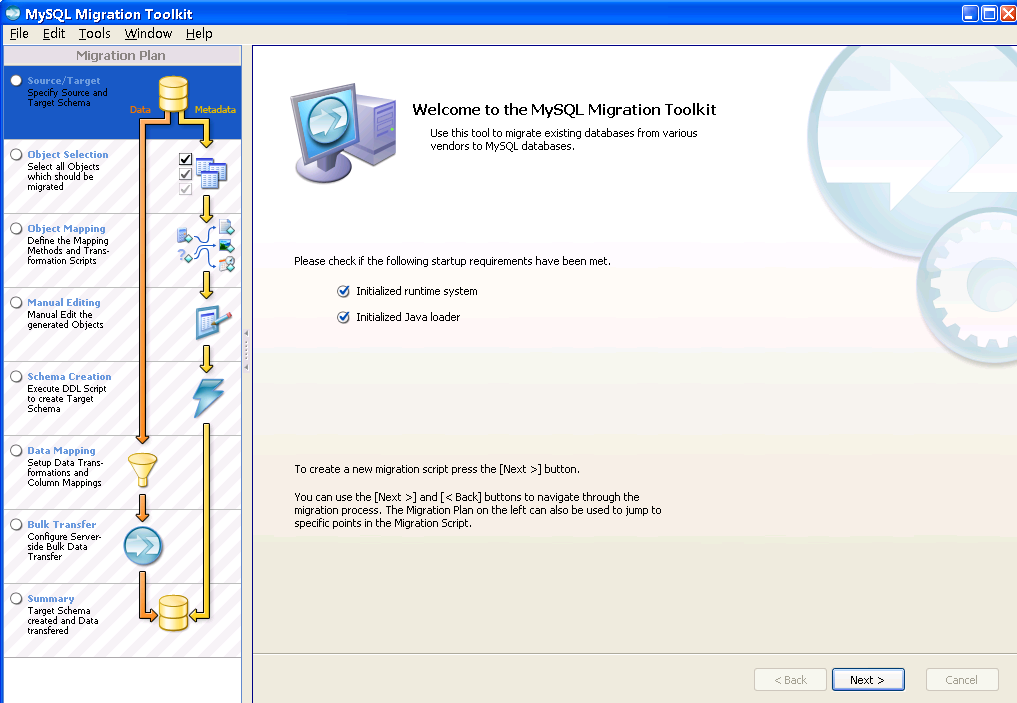Click 'Please check if the following startup requirements' text

coord(452,261)
